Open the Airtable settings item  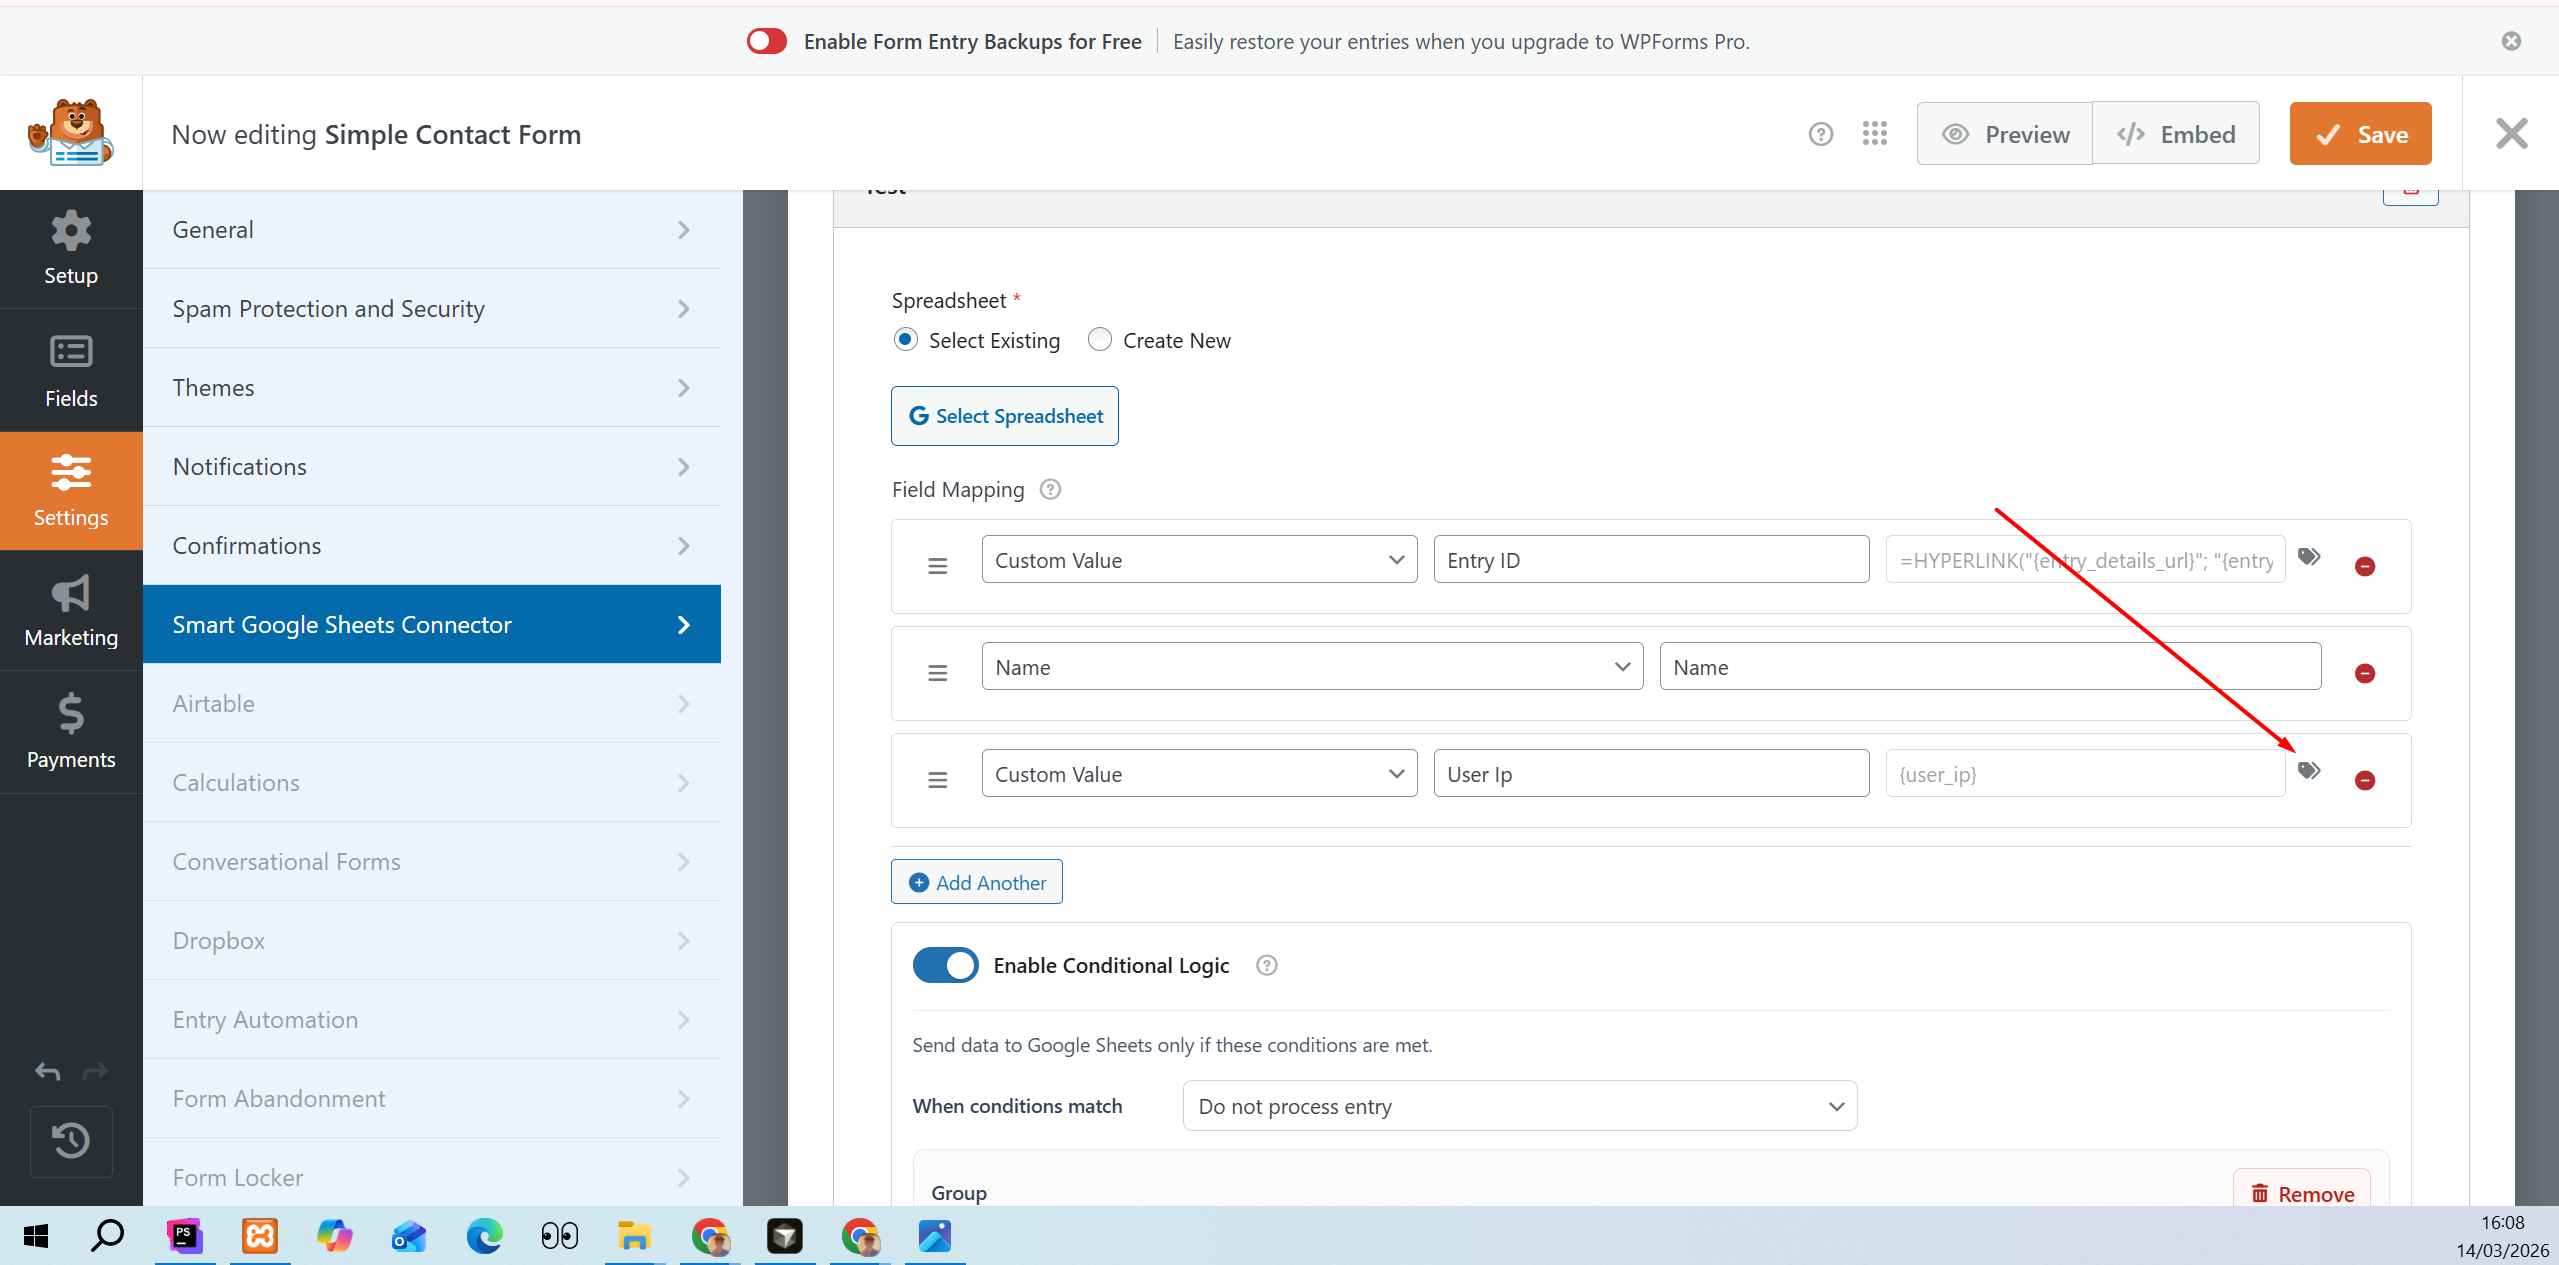click(x=432, y=704)
